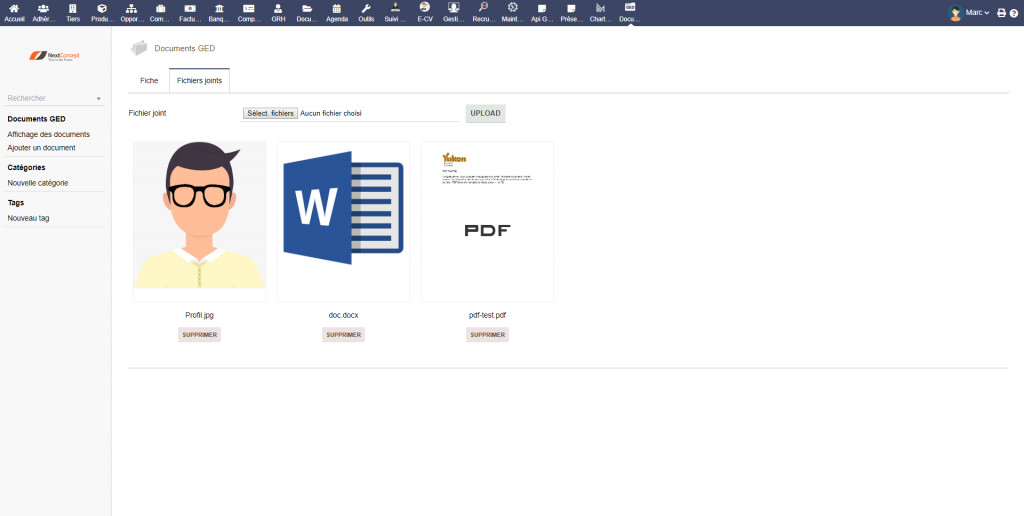The width and height of the screenshot is (1024, 516).
Task: Open the GED Docu... icon
Action: [x=630, y=7]
